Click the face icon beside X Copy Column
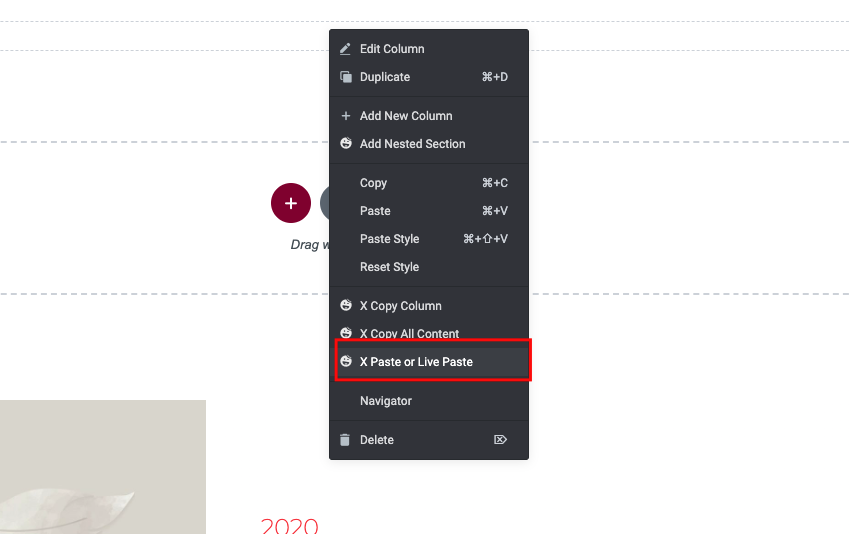Viewport: 849px width, 534px height. (345, 305)
